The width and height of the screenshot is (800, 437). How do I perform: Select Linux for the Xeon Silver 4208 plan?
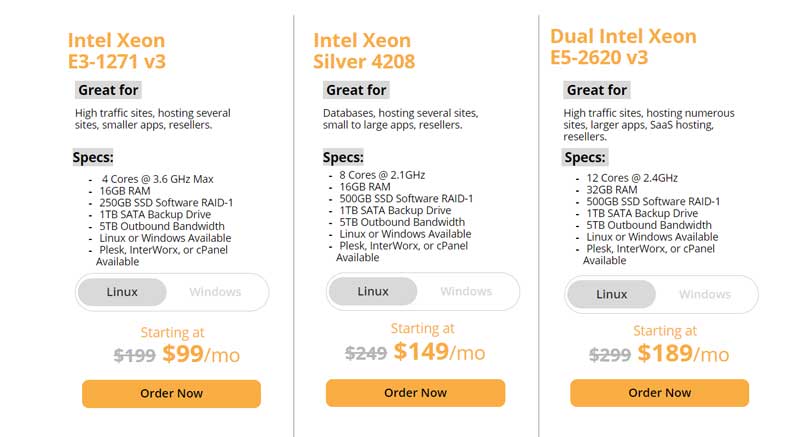point(373,291)
